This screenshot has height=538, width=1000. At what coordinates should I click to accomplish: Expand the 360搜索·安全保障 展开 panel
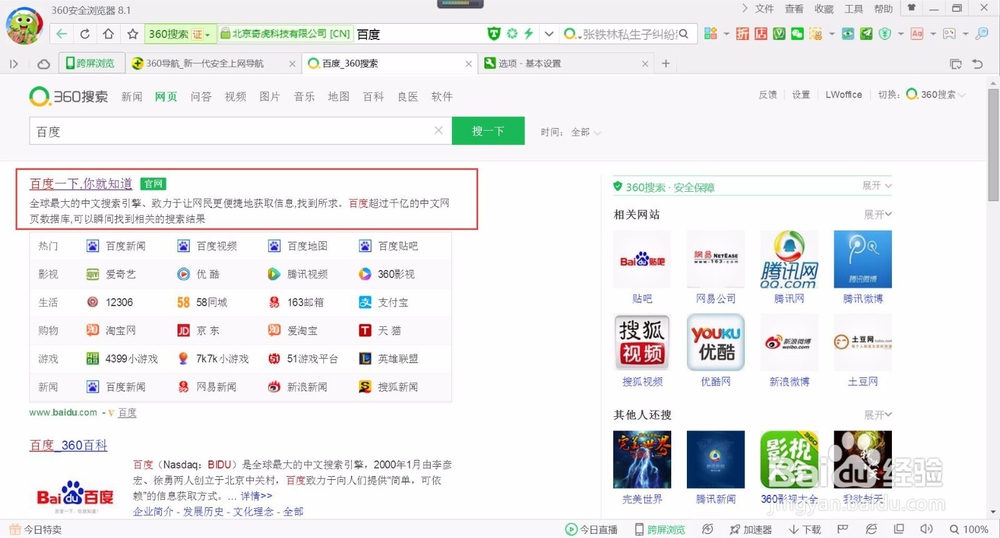877,185
